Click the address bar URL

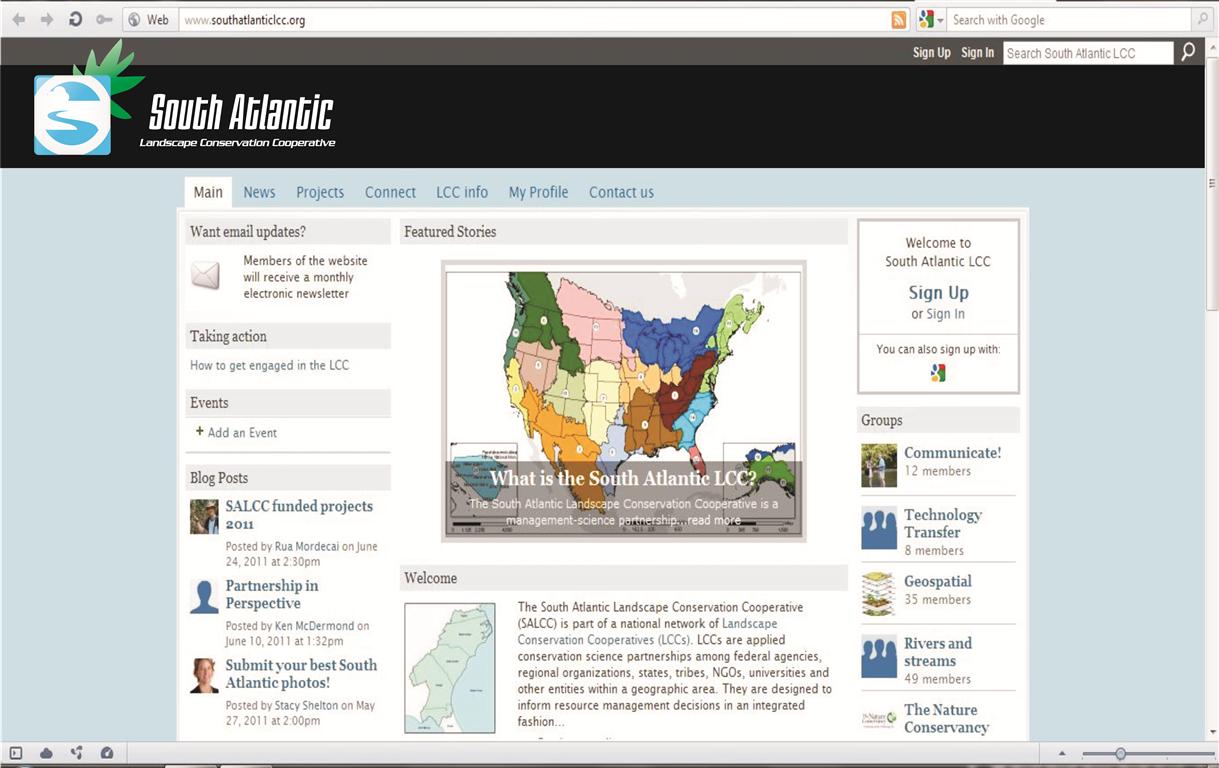(x=245, y=20)
